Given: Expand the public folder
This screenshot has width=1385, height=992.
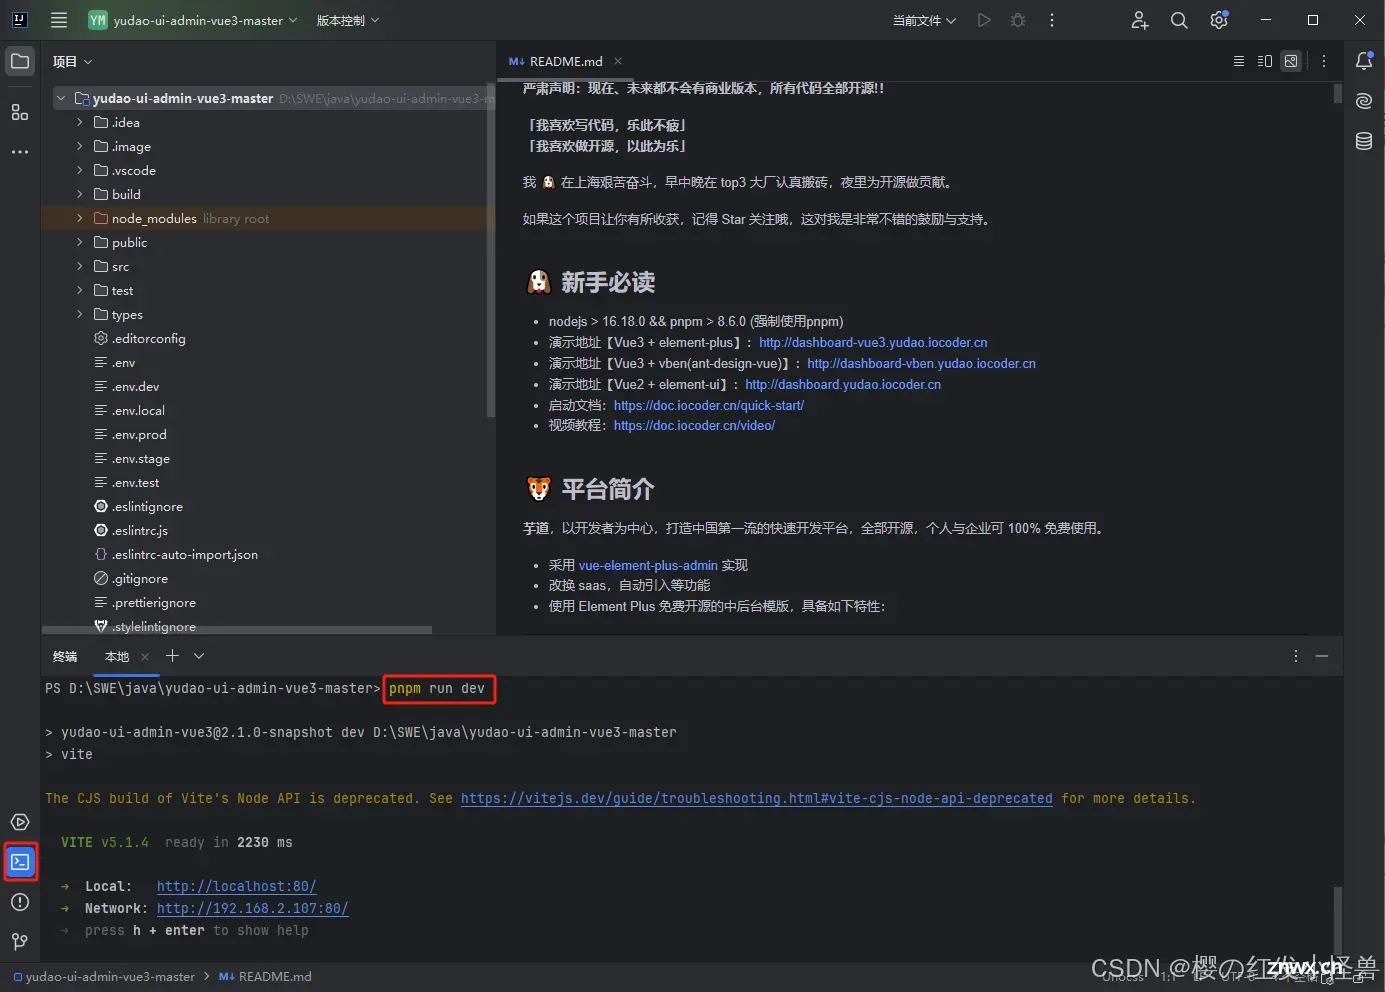Looking at the screenshot, I should [x=80, y=242].
